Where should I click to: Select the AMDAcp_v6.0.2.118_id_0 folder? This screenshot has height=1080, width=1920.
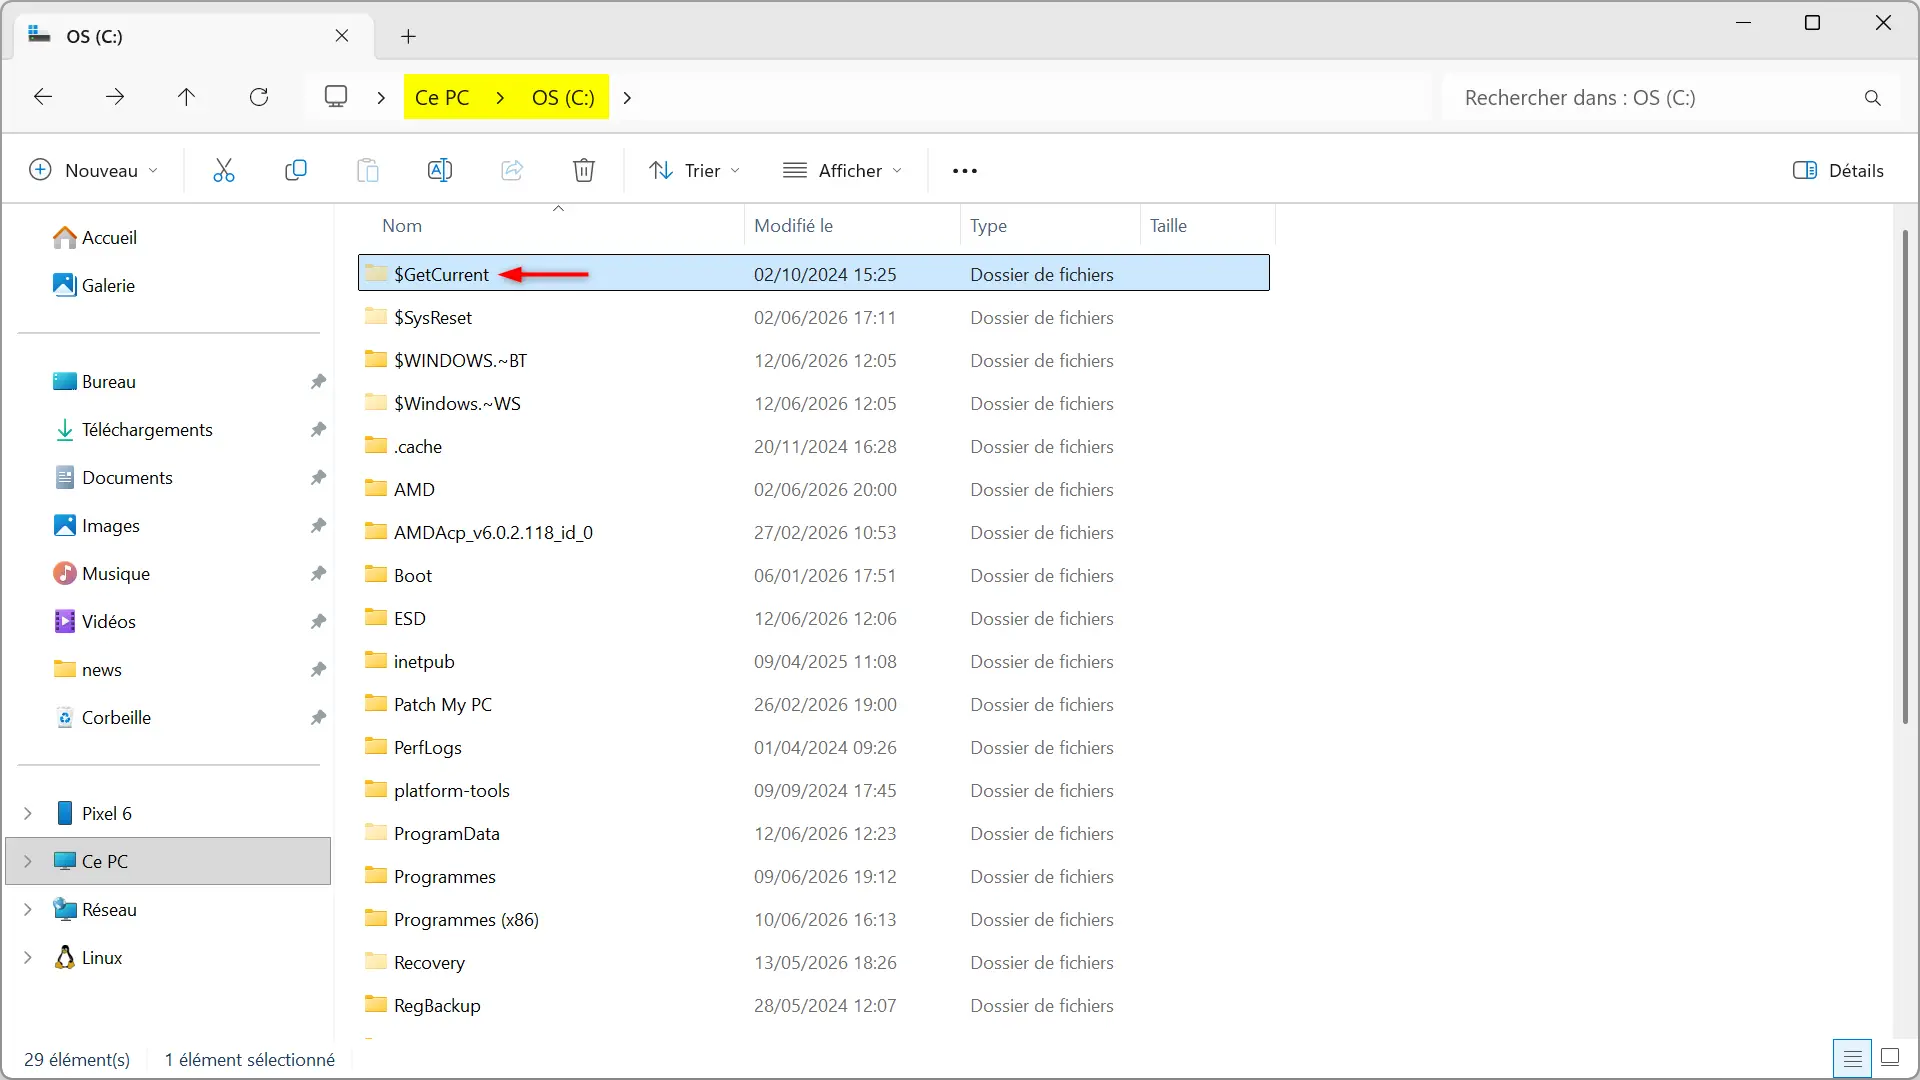click(x=814, y=532)
